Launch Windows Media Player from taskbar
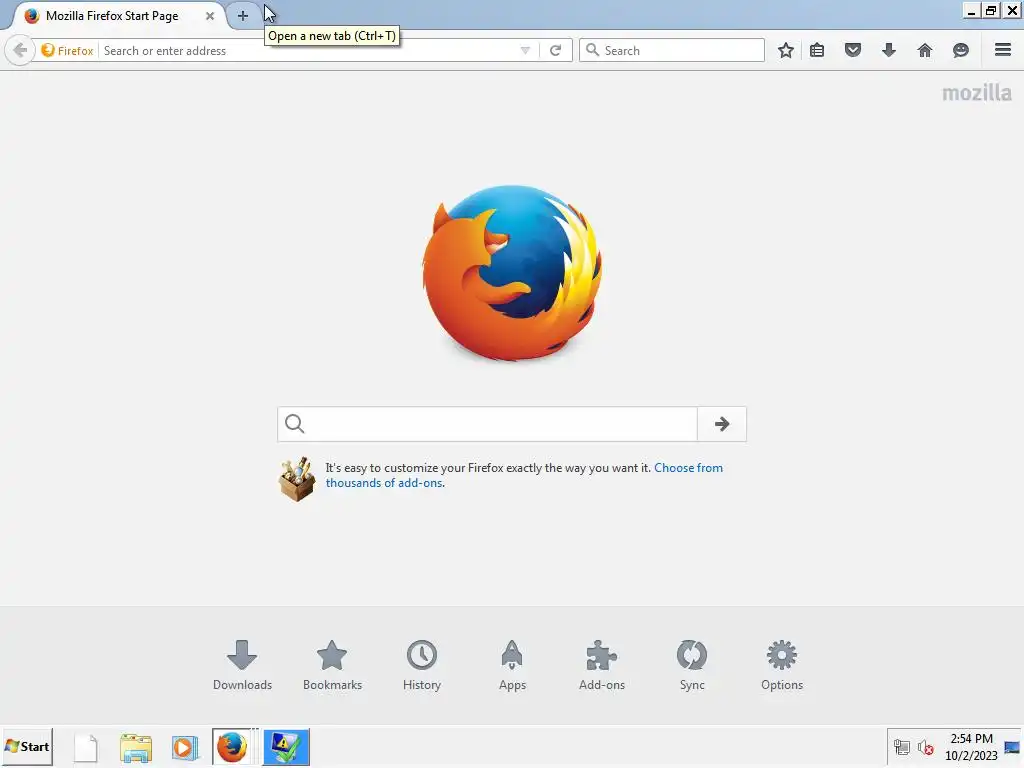The width and height of the screenshot is (1024, 768). 185,747
